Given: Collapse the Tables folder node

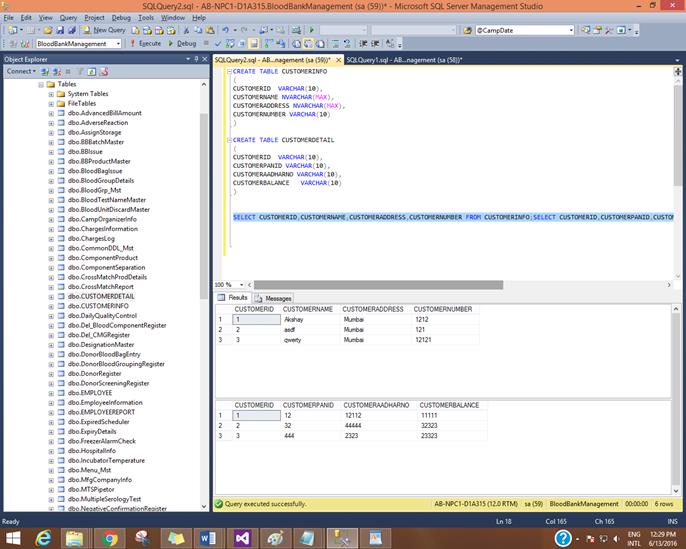Looking at the screenshot, I should [39, 84].
